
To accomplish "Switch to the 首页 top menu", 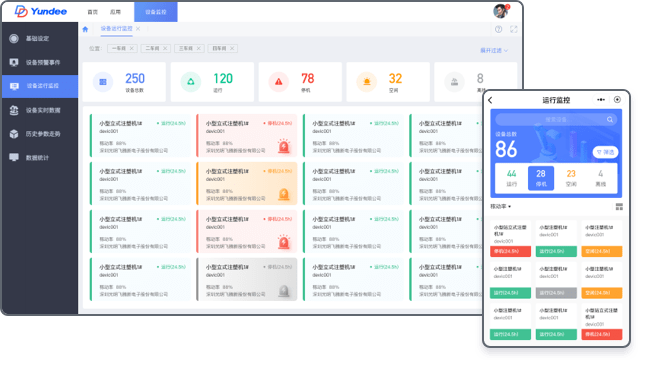I will pos(93,12).
